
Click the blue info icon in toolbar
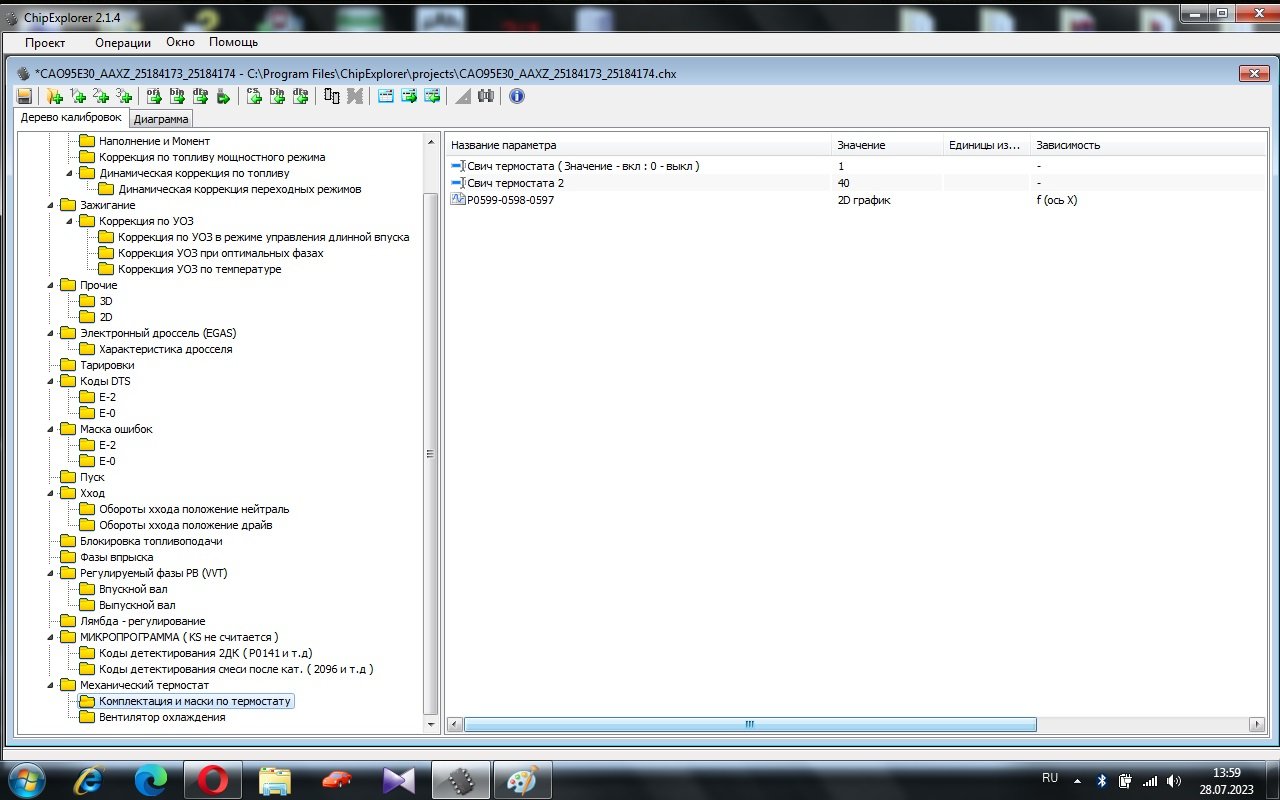(x=516, y=96)
